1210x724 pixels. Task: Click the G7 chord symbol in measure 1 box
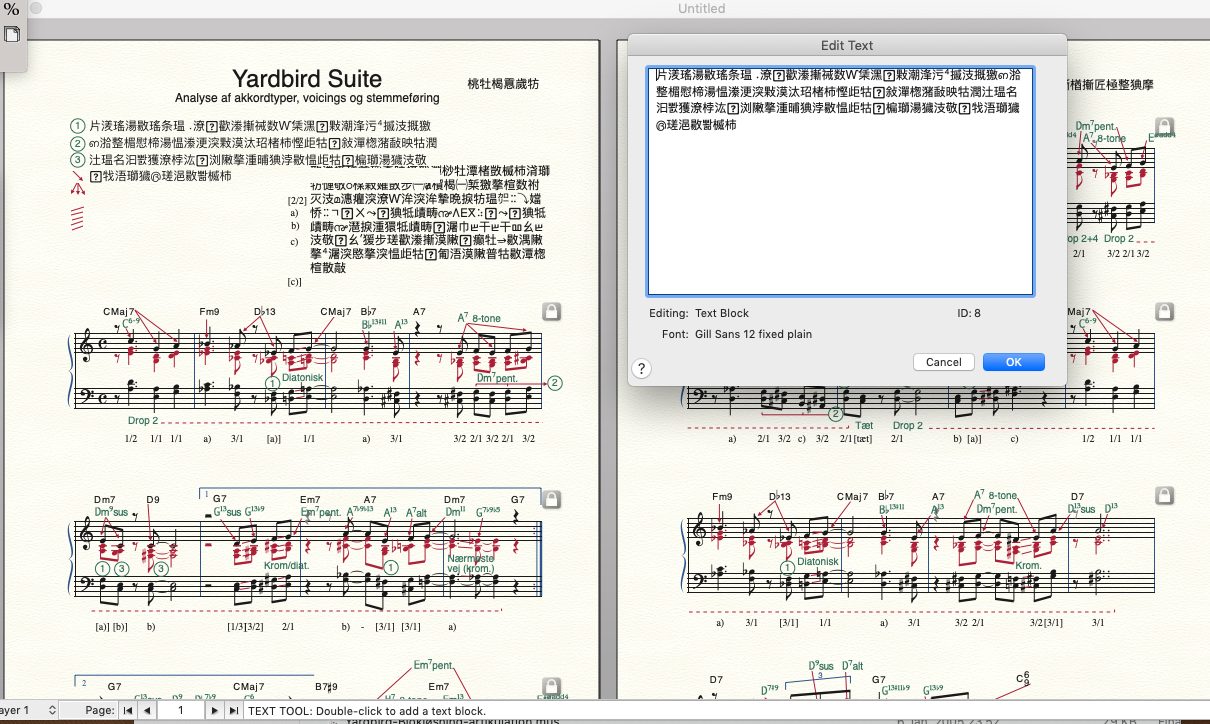pyautogui.click(x=220, y=499)
